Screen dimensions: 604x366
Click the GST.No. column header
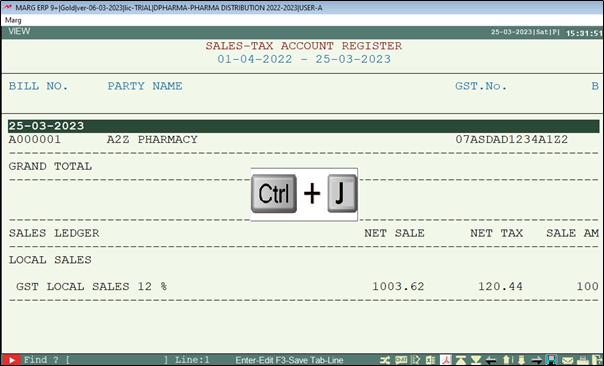(x=481, y=86)
